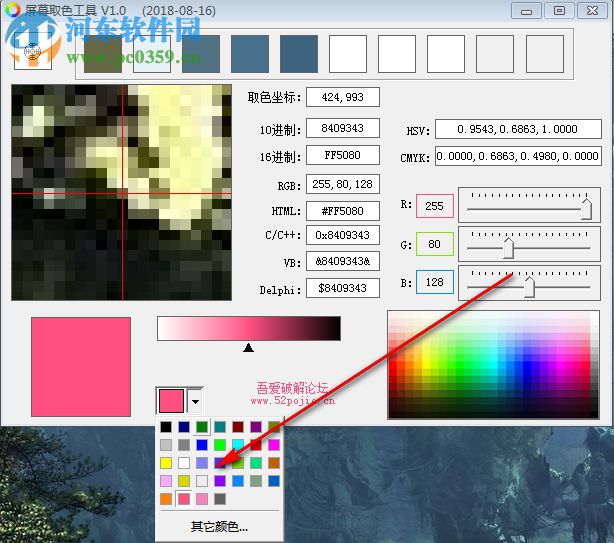Choose the pure blue swatch in the popup

[202, 445]
